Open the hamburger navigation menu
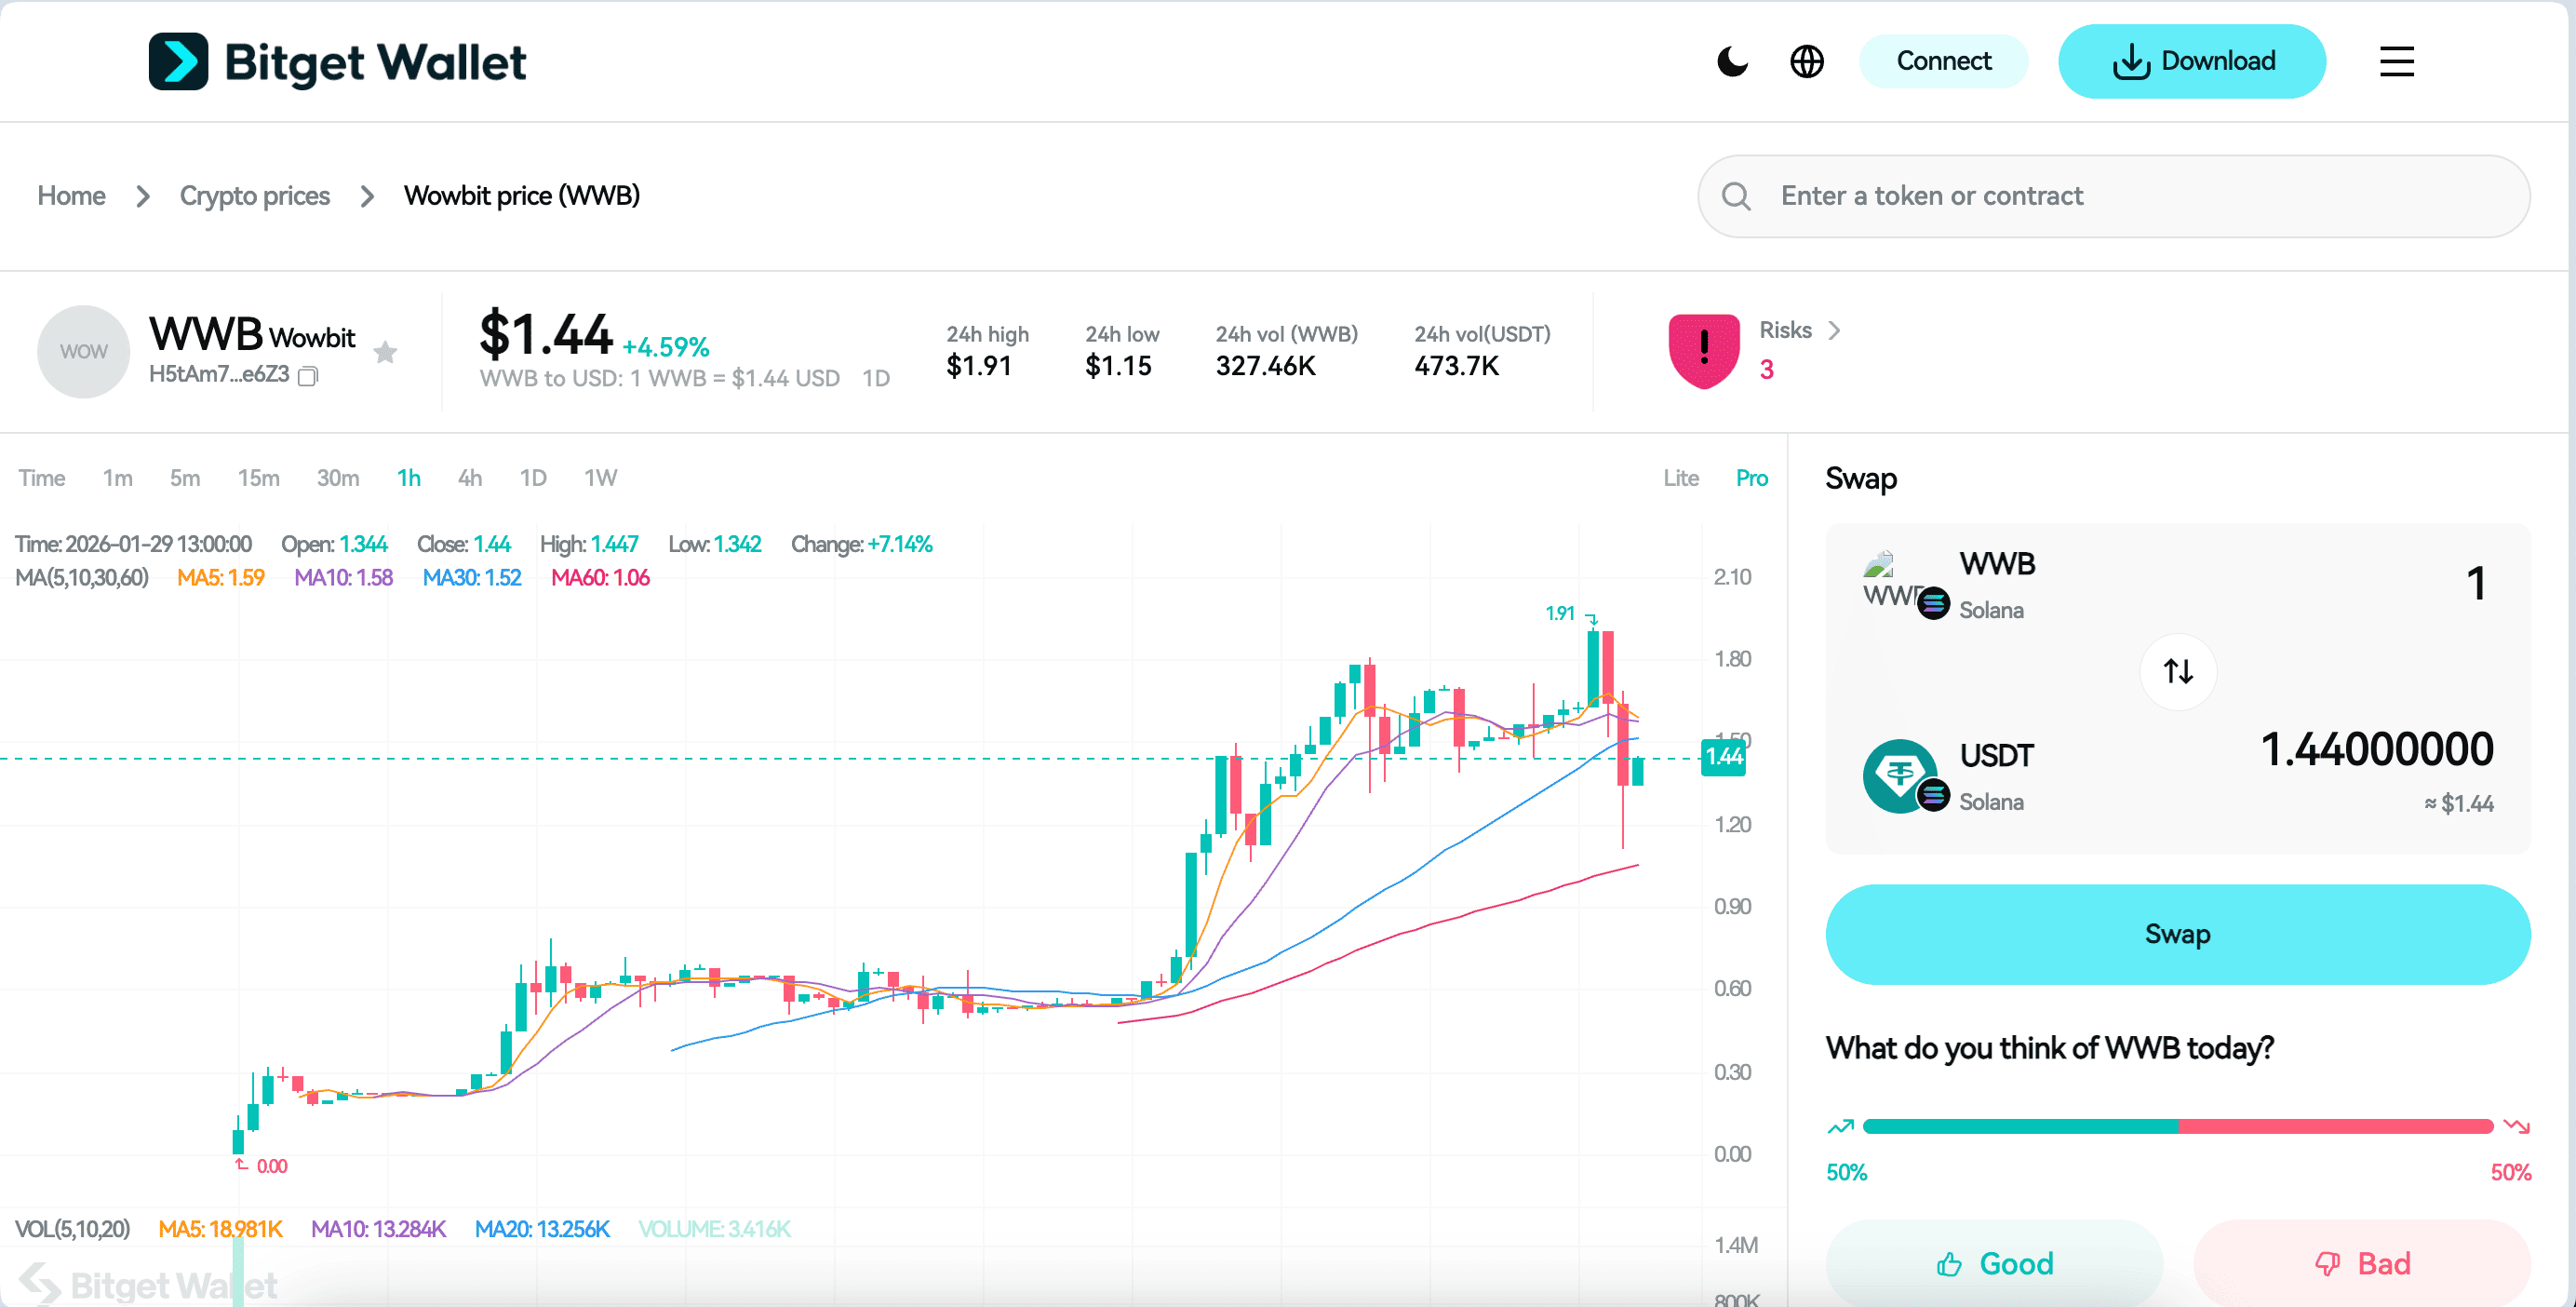 tap(2396, 61)
